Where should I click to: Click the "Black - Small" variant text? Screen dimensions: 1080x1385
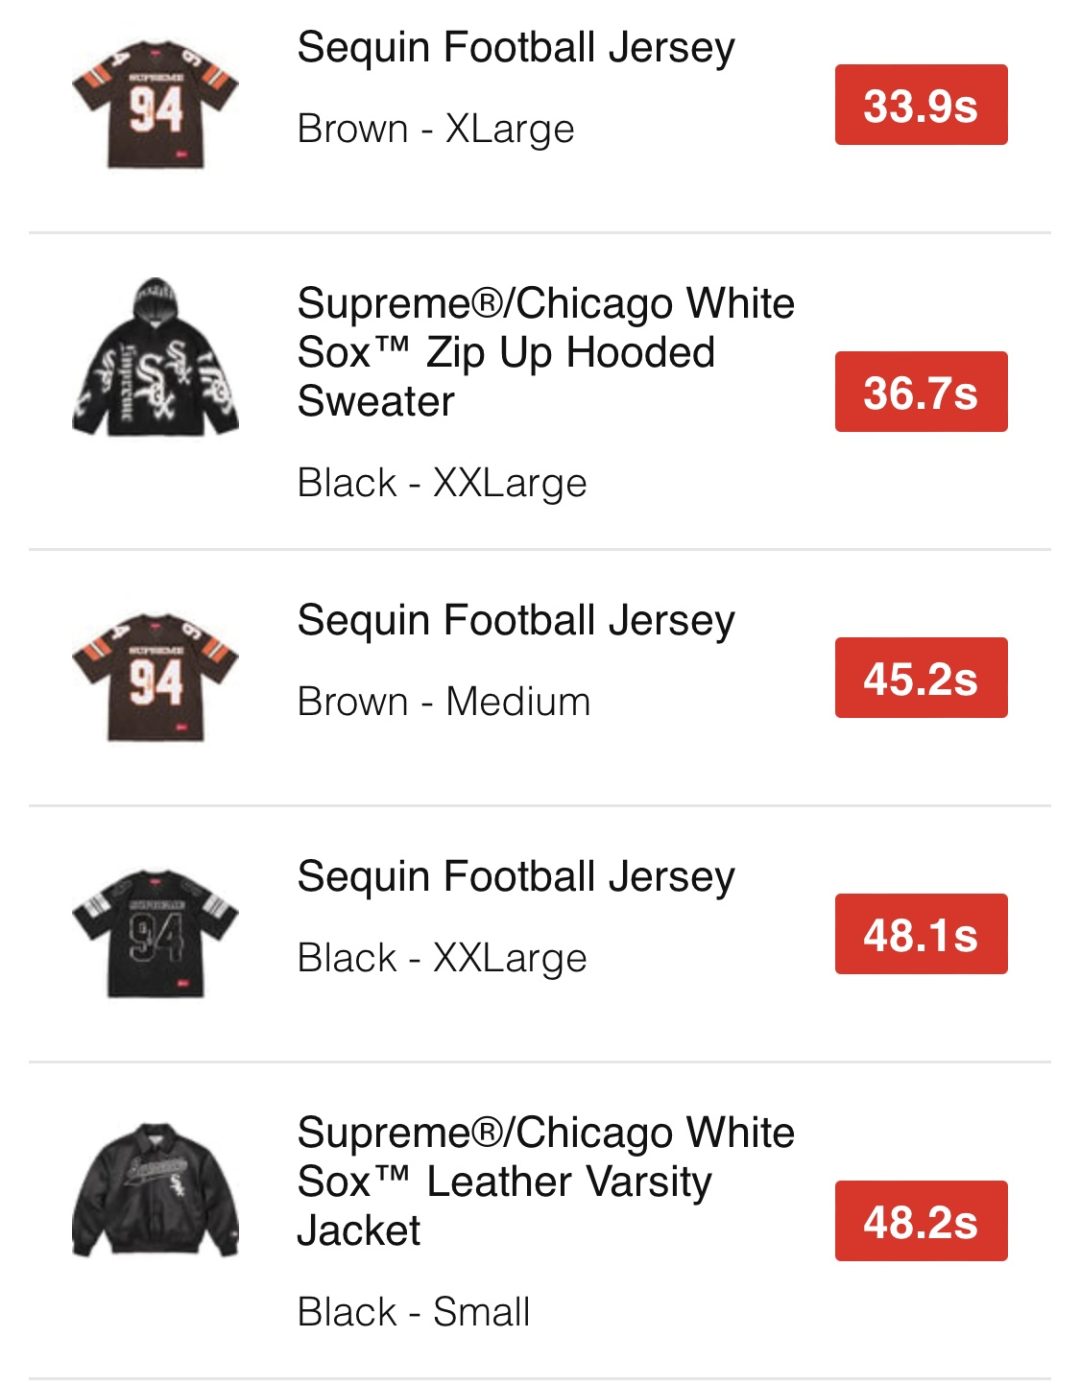(x=414, y=1312)
